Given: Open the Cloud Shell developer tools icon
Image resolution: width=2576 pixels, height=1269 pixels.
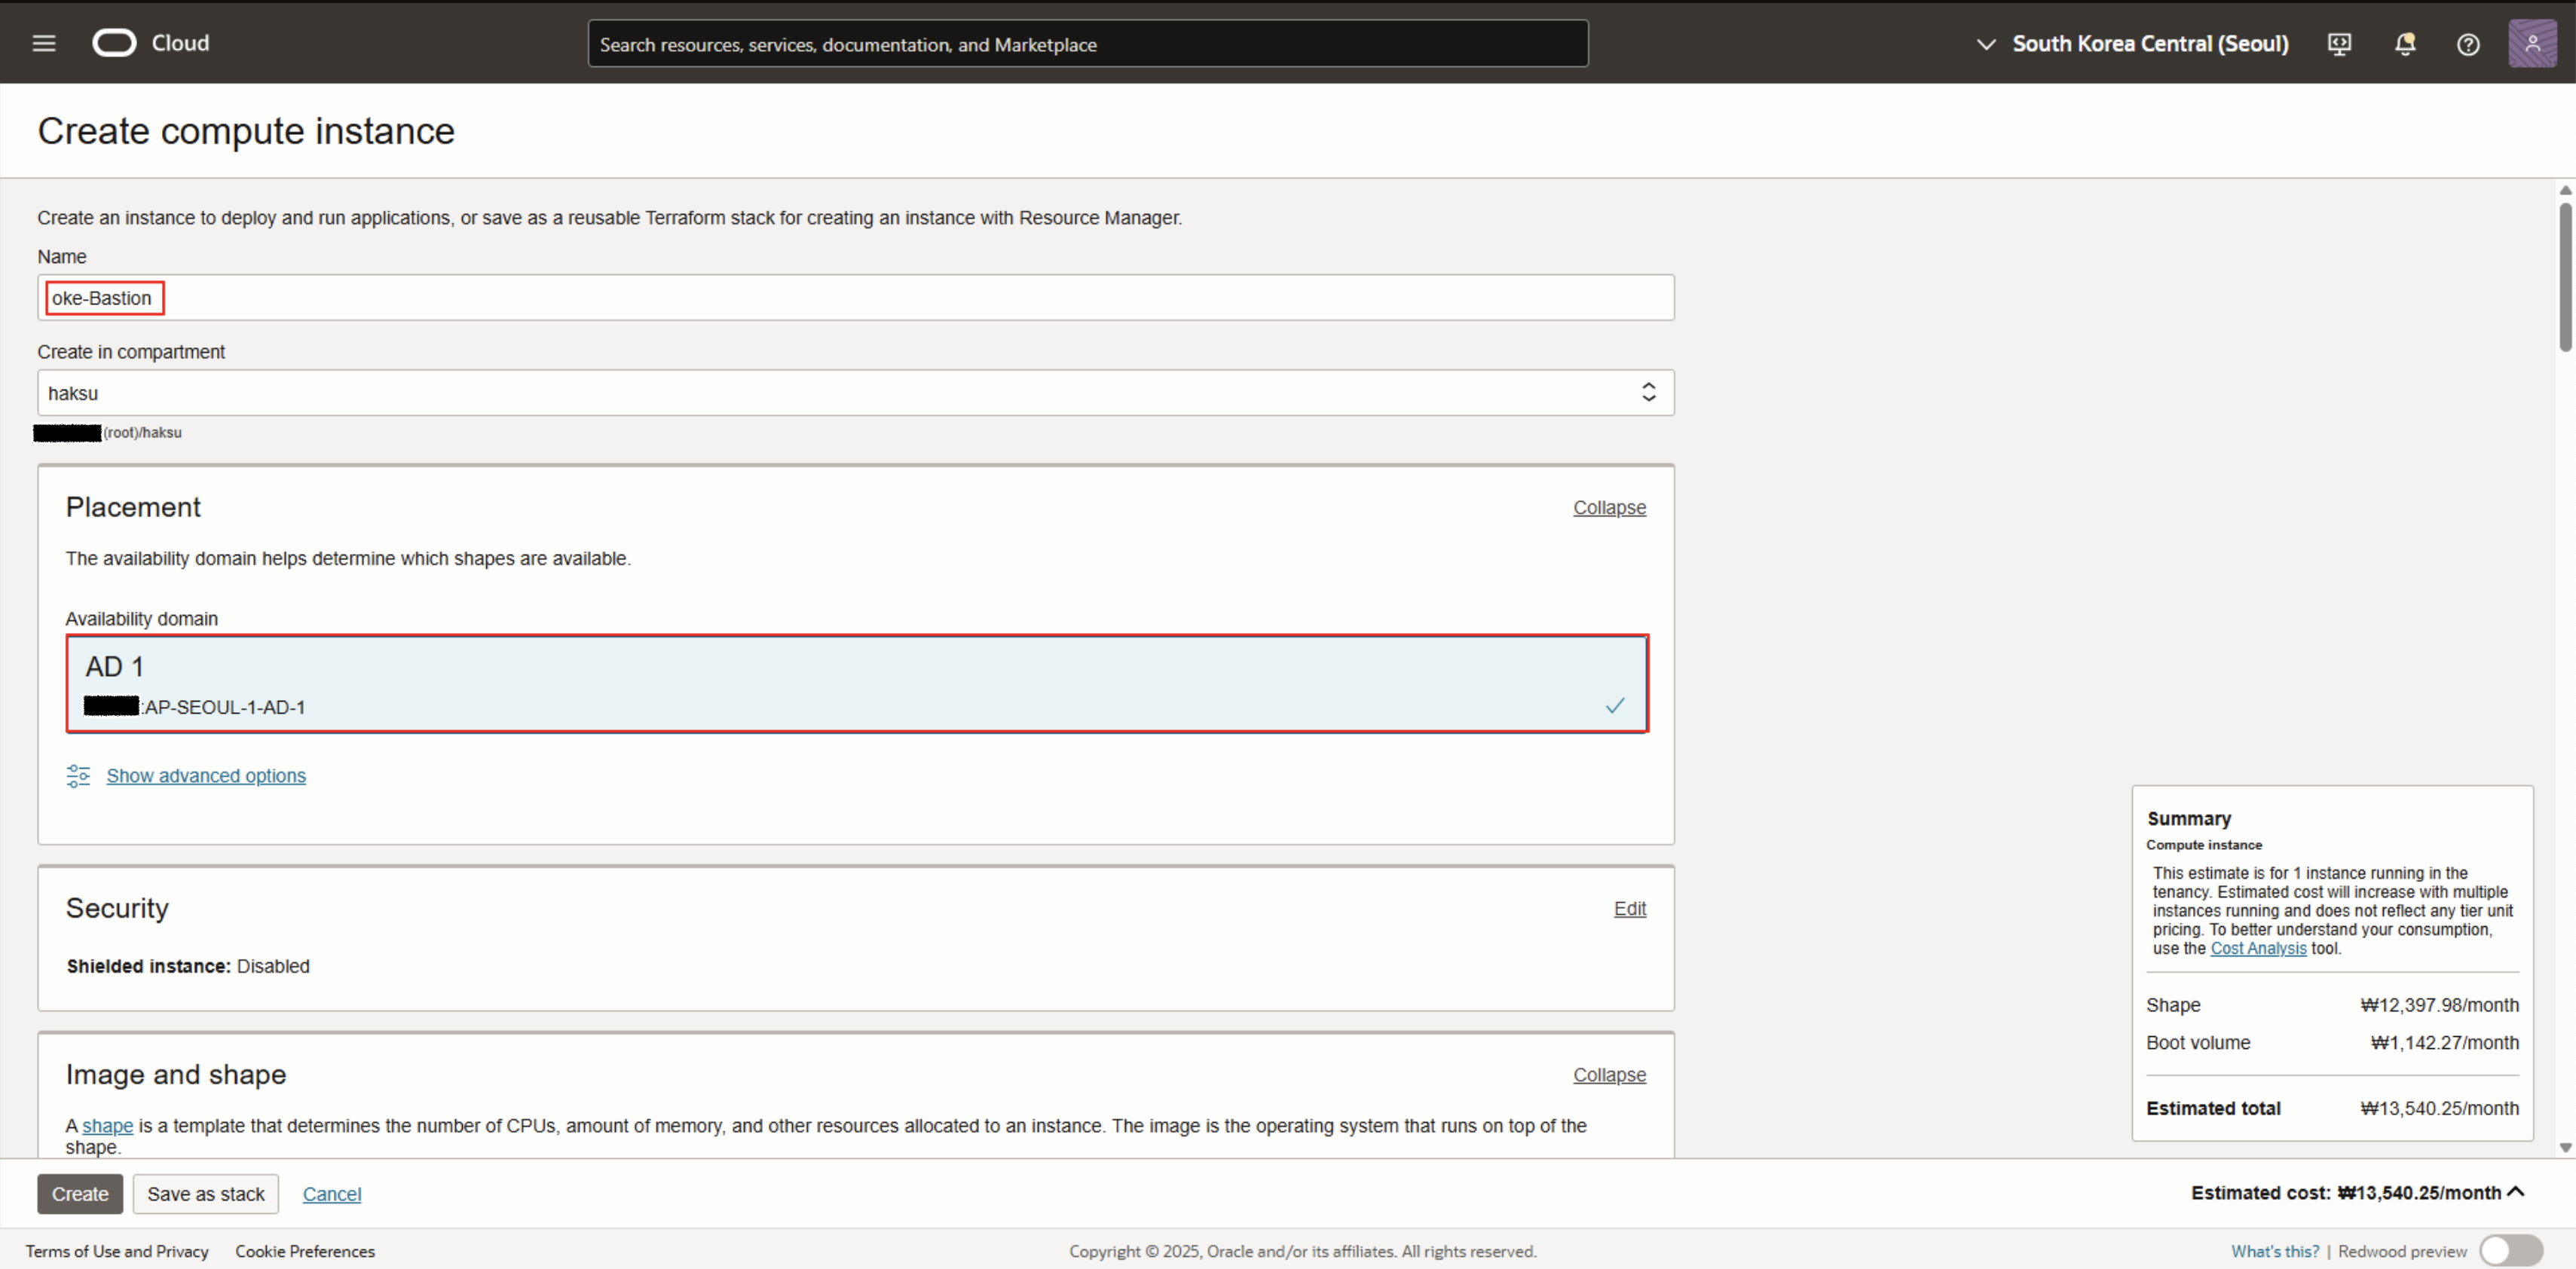Looking at the screenshot, I should [x=2339, y=44].
